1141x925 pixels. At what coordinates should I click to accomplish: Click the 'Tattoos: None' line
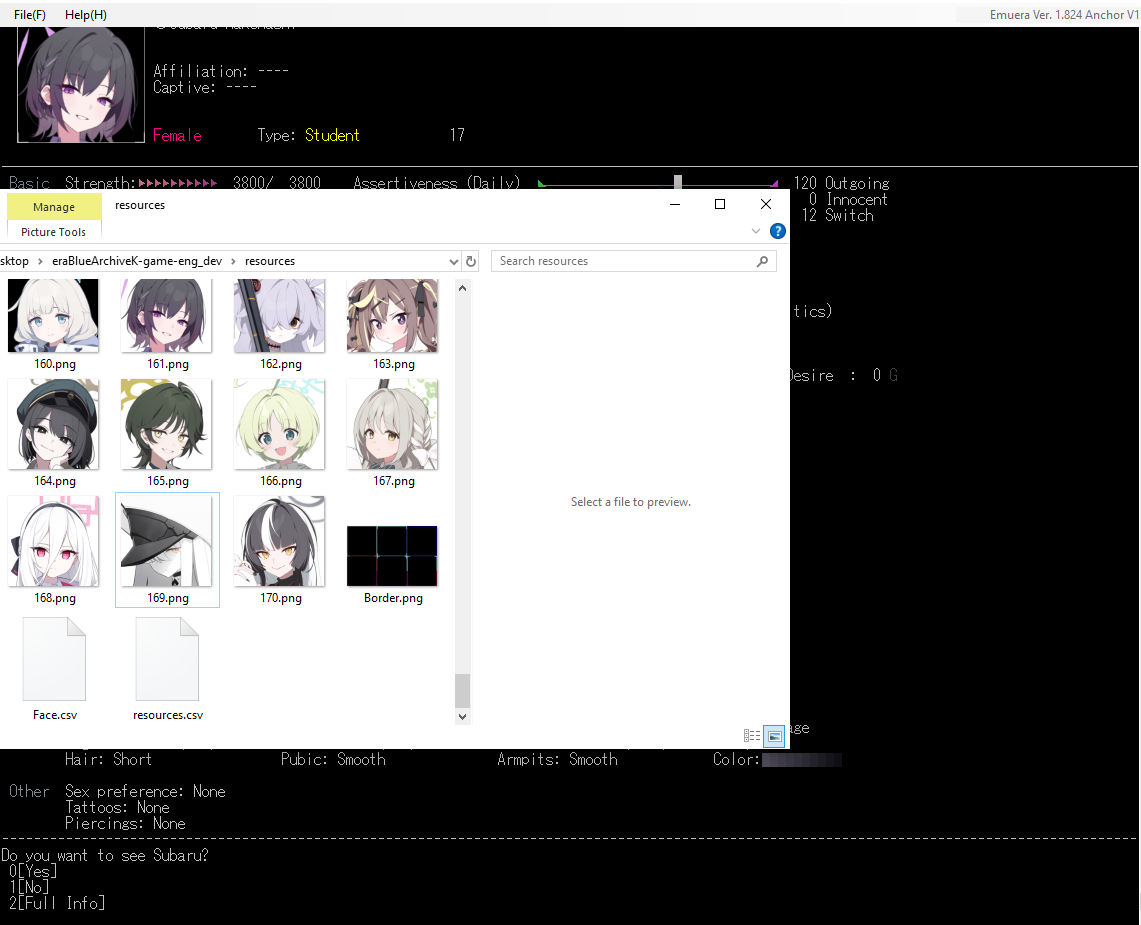pyautogui.click(x=117, y=808)
